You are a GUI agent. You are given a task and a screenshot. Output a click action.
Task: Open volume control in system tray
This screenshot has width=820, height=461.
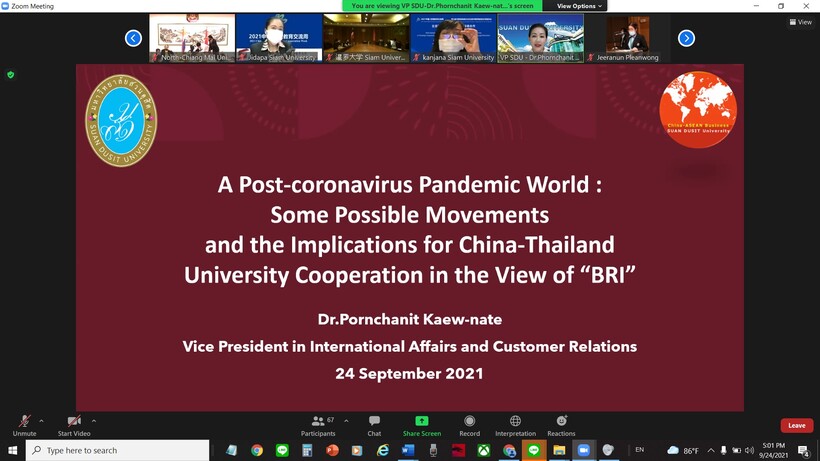749,450
